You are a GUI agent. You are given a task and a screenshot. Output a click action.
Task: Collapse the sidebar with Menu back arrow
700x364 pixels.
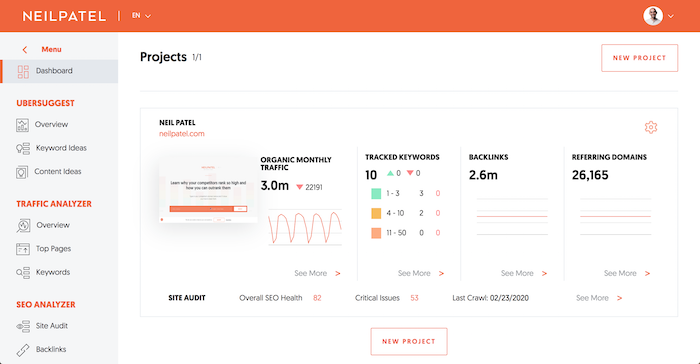click(25, 50)
